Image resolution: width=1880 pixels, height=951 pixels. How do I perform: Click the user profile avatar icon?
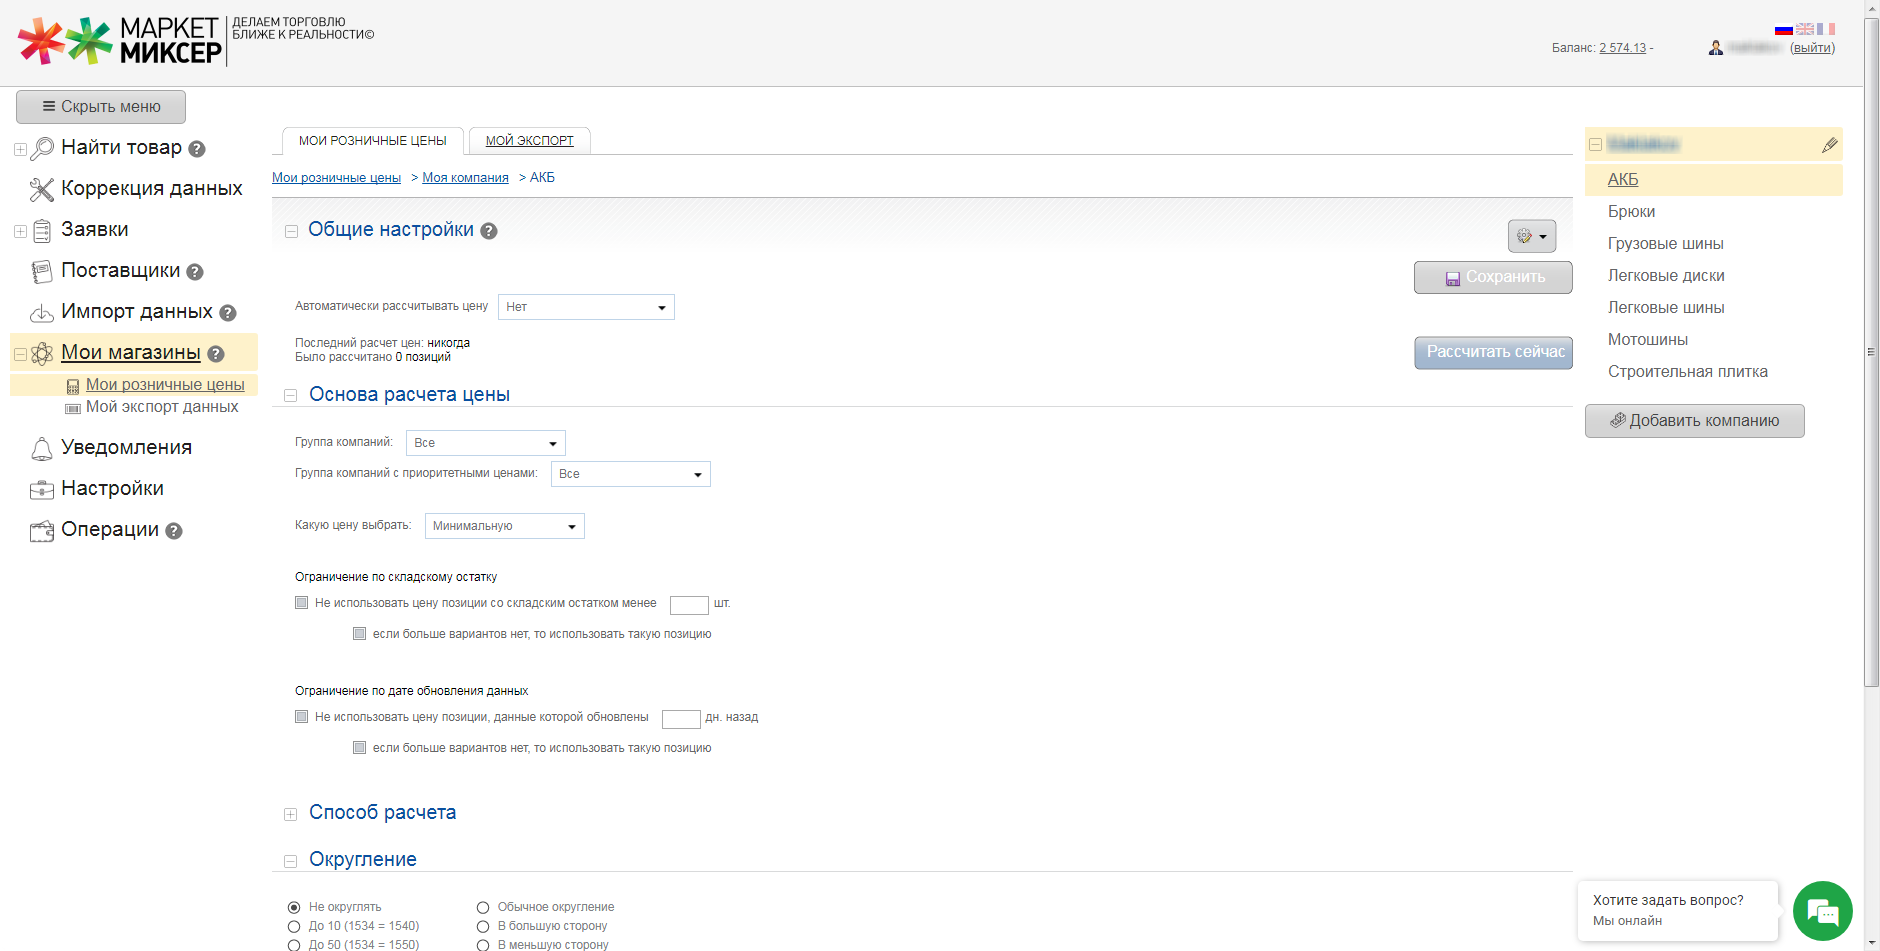pyautogui.click(x=1716, y=48)
